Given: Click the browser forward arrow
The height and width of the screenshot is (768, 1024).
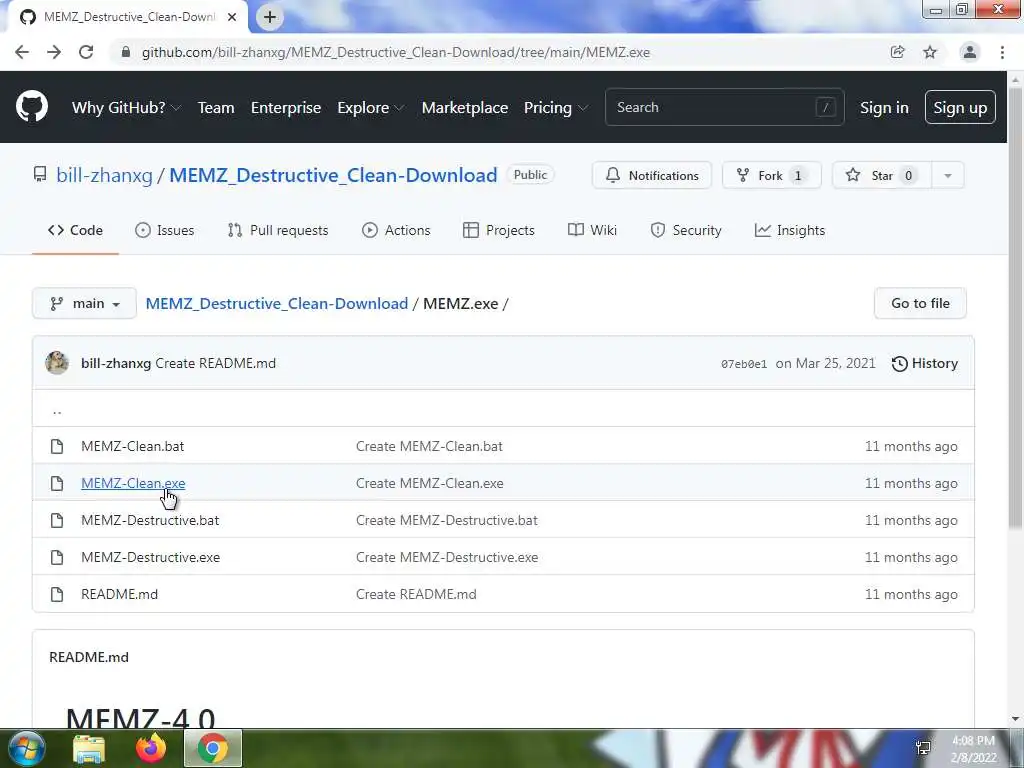Looking at the screenshot, I should (54, 52).
